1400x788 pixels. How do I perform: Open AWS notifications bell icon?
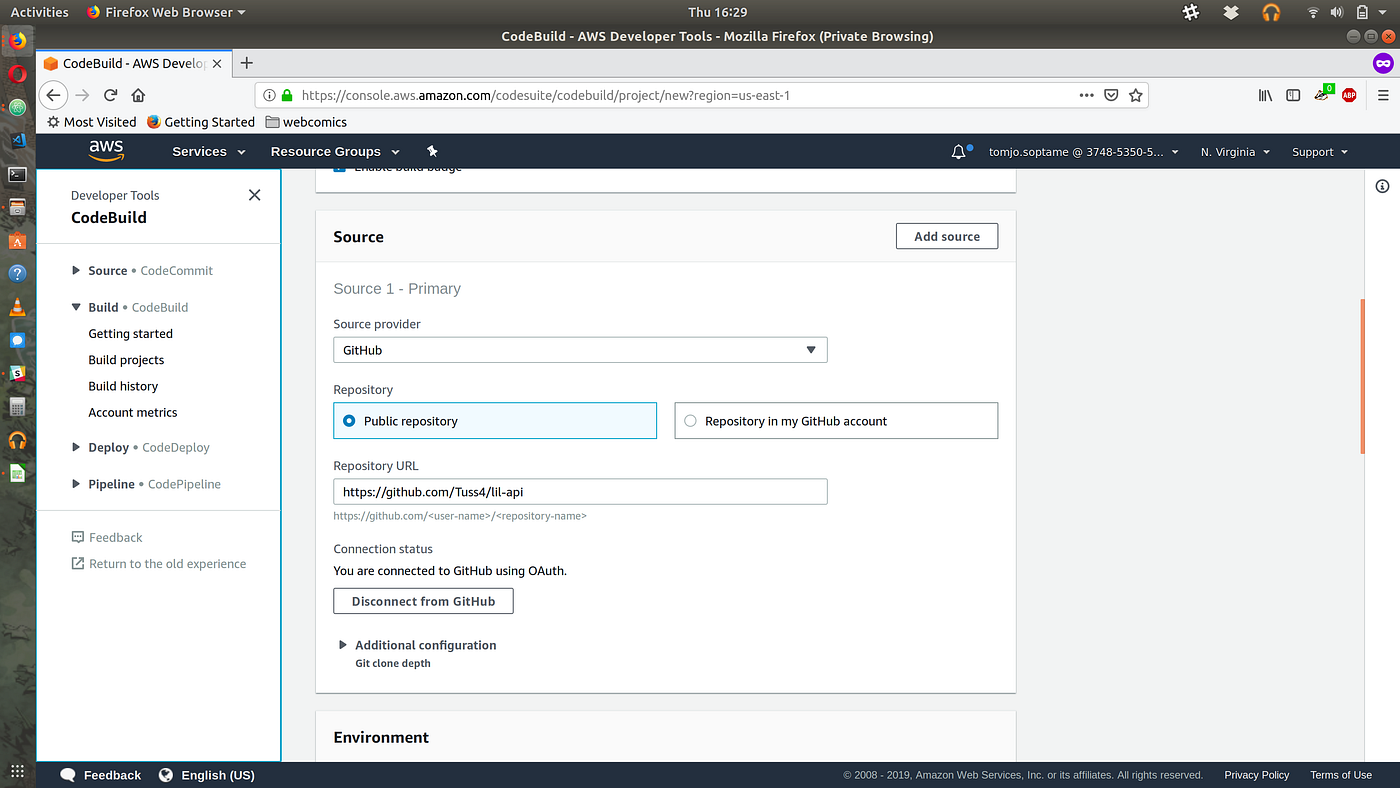[x=957, y=151]
